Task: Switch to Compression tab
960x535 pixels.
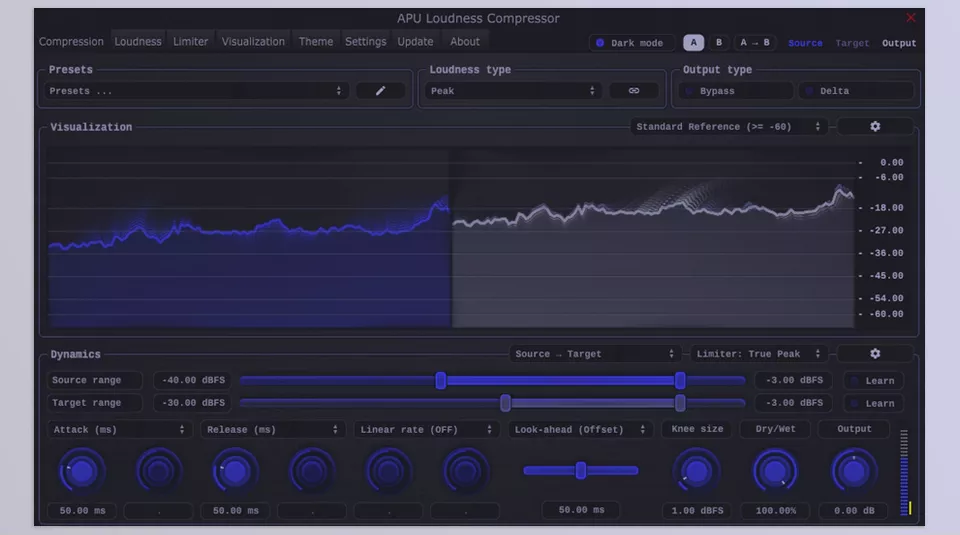Action: coord(71,42)
